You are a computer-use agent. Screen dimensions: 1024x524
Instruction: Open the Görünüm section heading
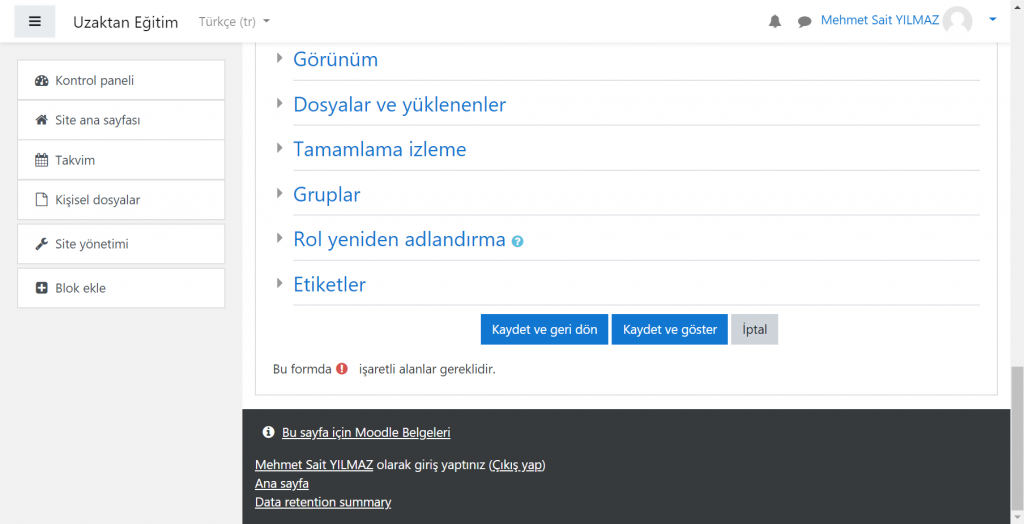coord(336,59)
